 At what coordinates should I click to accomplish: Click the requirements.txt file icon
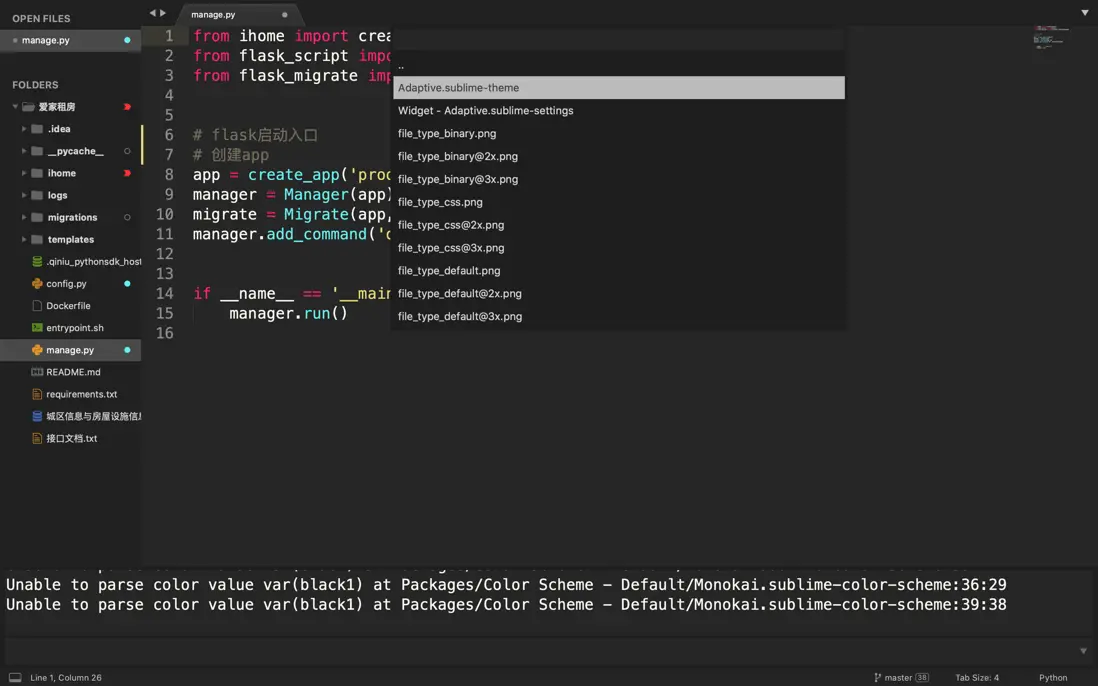tap(37, 394)
